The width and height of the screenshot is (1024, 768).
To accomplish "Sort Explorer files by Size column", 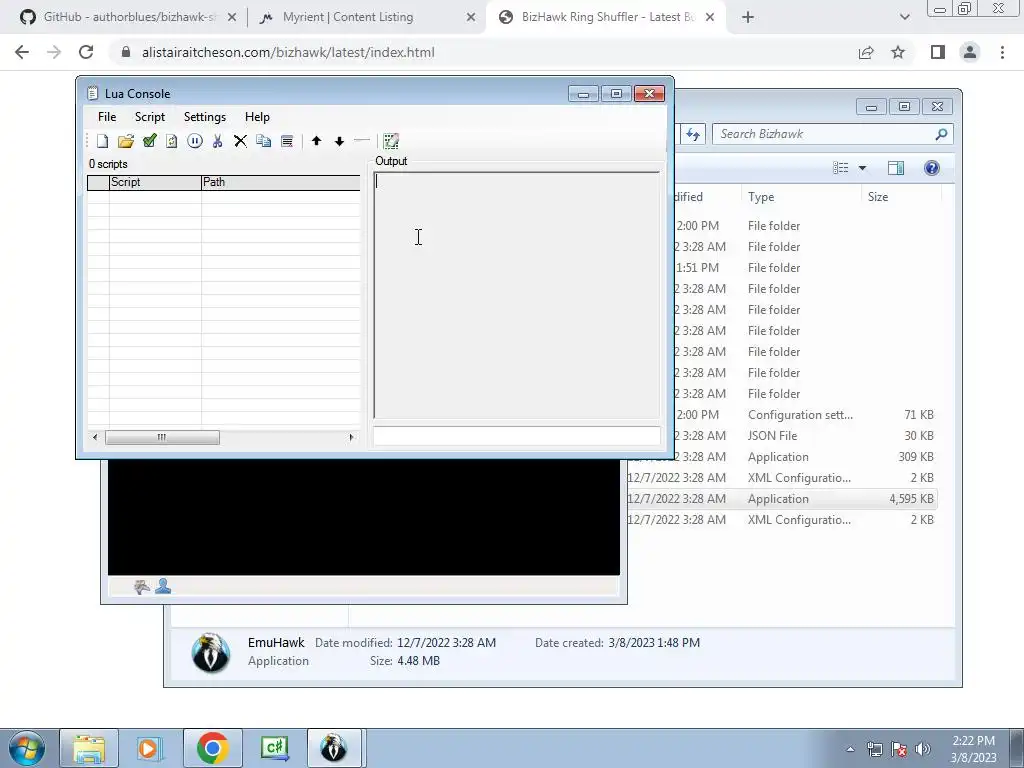I will 901,197.
